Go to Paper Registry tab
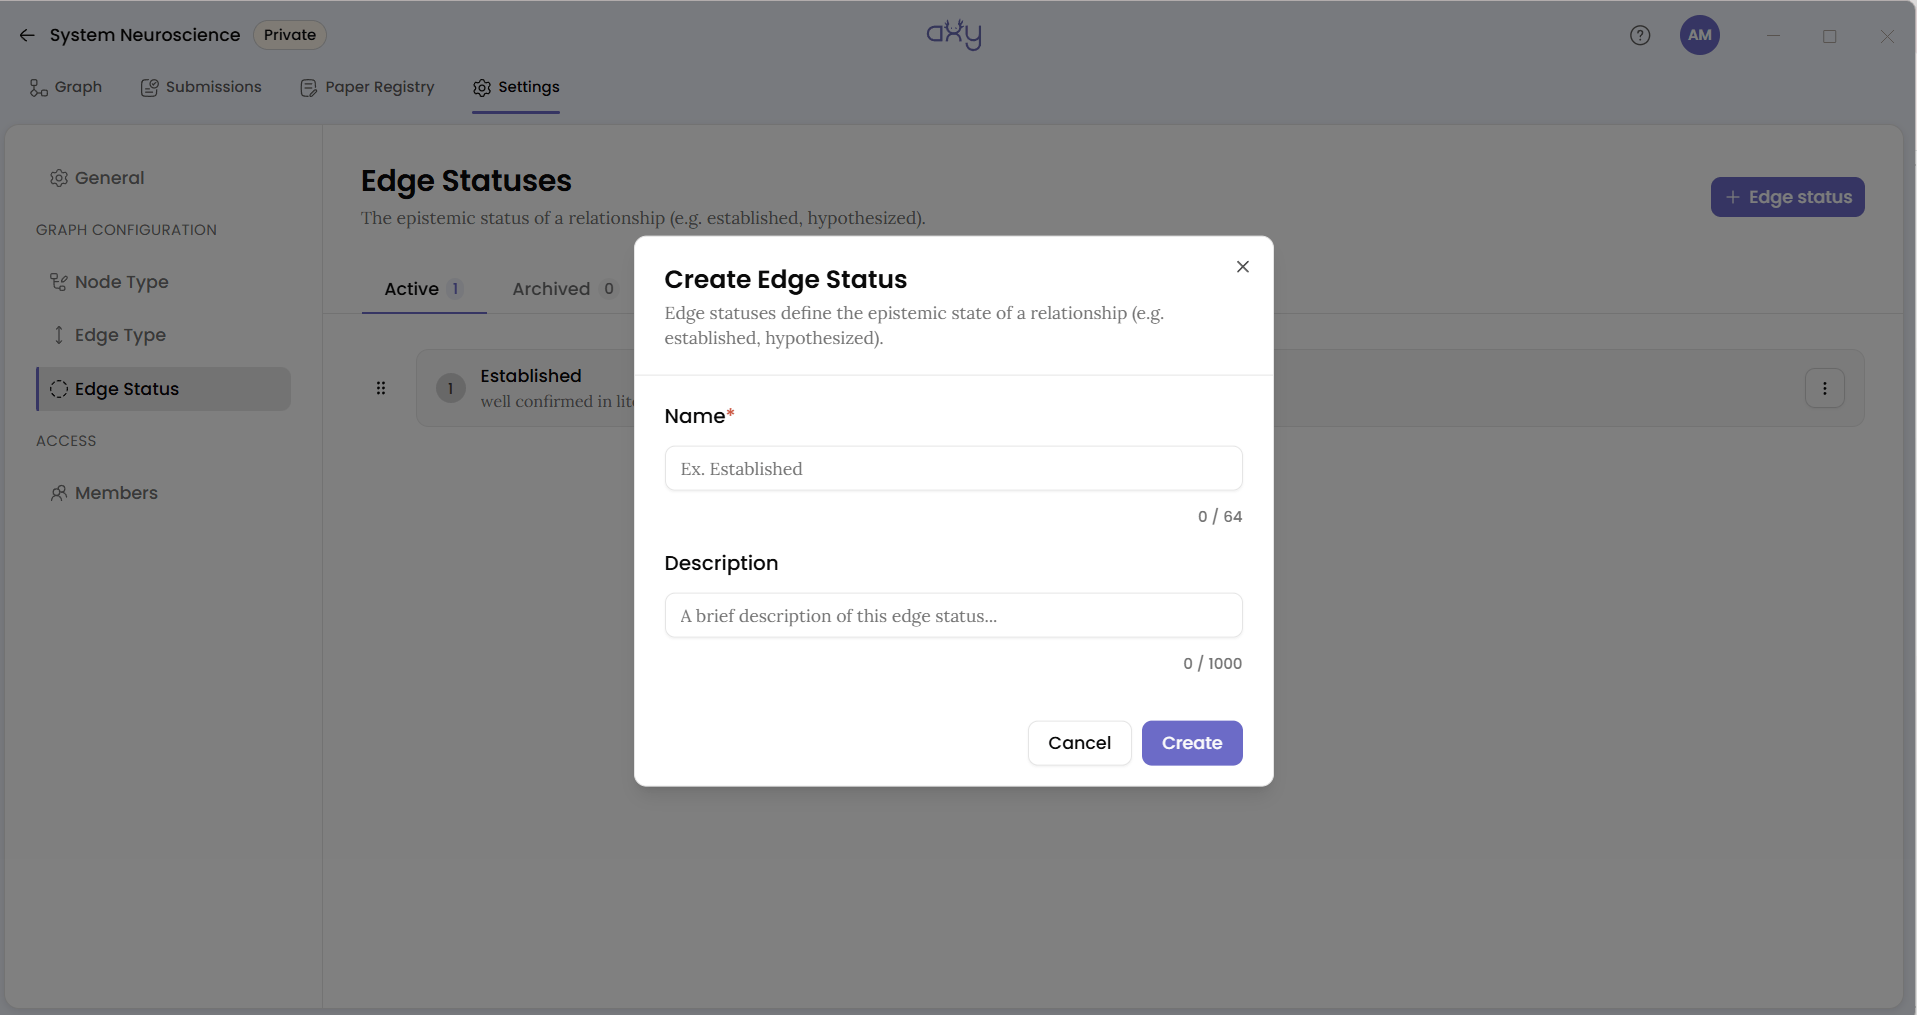This screenshot has width=1917, height=1015. [367, 87]
